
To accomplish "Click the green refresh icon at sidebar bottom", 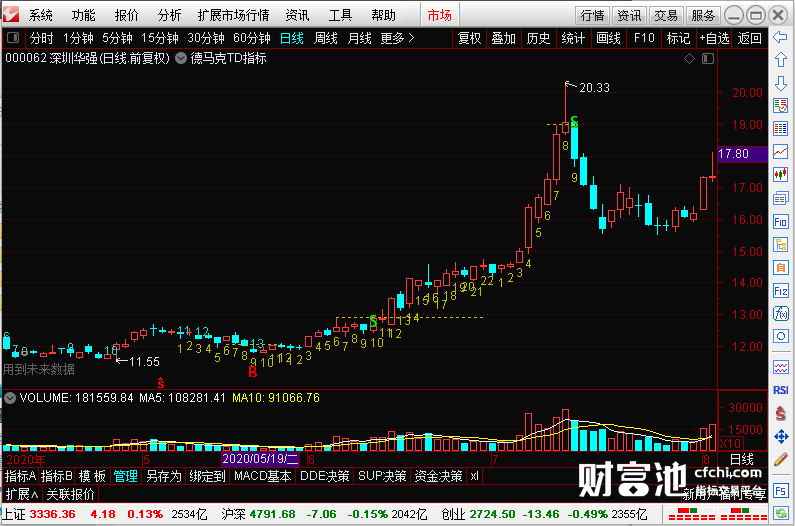I will pos(780,513).
